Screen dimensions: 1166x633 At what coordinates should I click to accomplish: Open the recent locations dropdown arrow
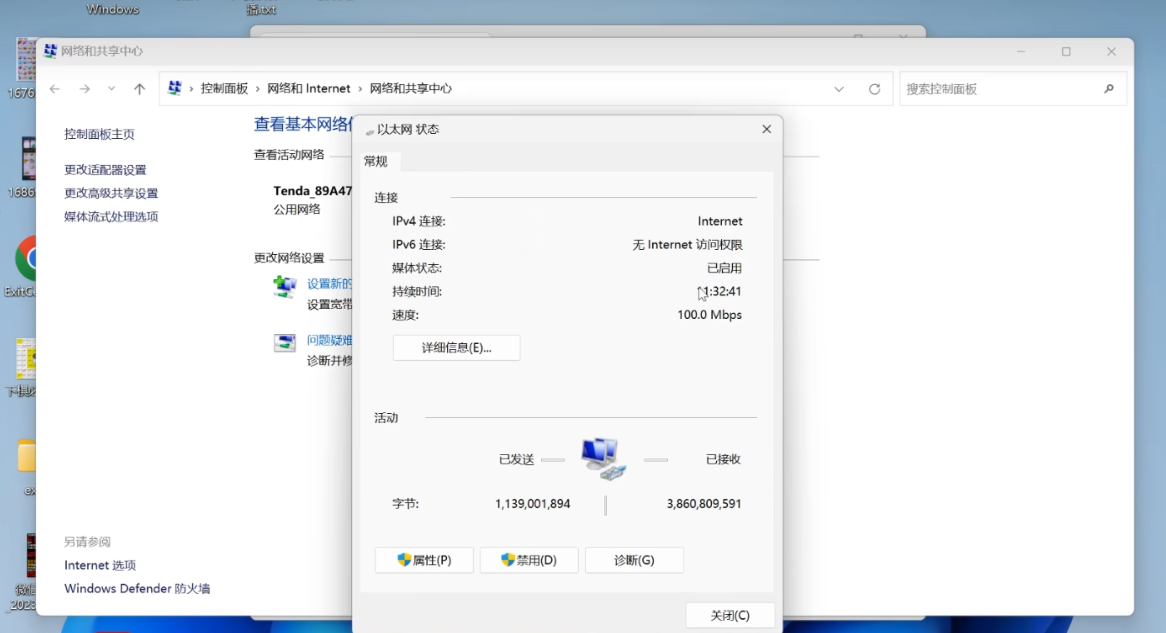111,89
